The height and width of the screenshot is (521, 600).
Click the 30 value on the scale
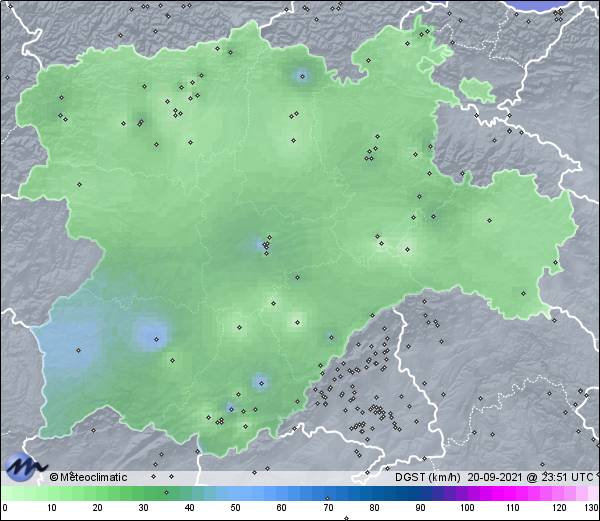[143, 508]
